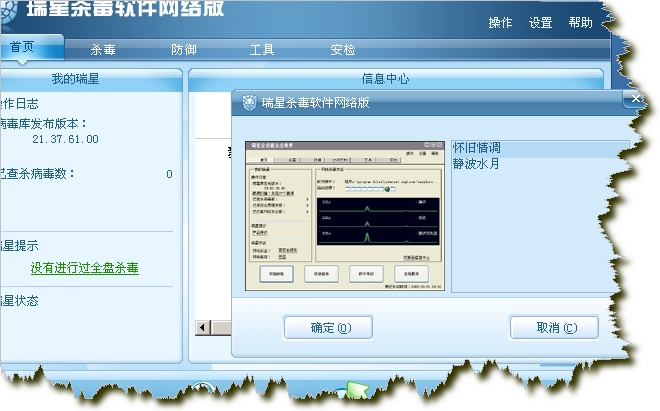
Task: Click the 信息中心 panel header
Action: tap(396, 79)
